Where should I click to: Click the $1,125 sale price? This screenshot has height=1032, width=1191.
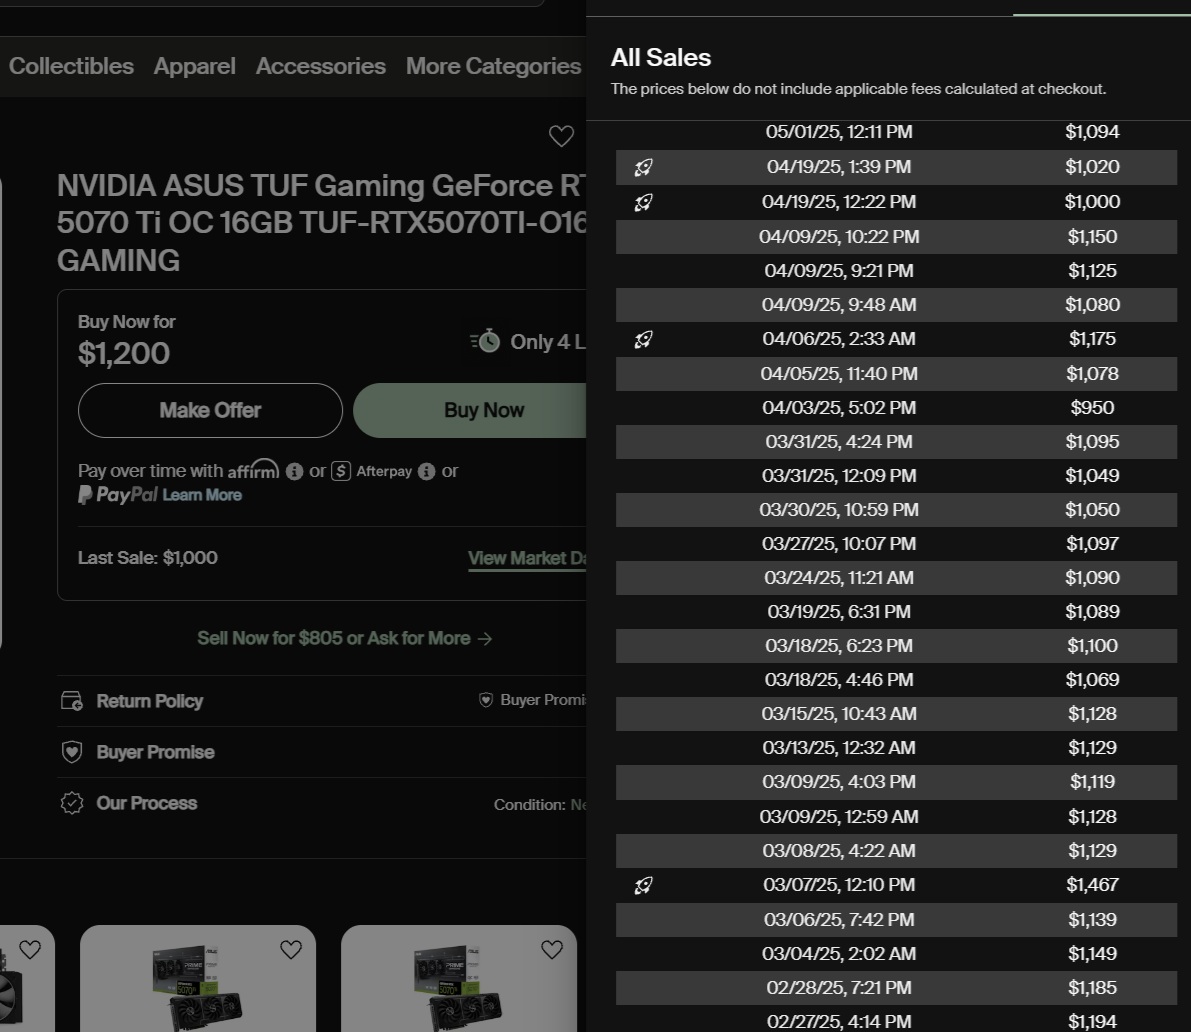1092,271
